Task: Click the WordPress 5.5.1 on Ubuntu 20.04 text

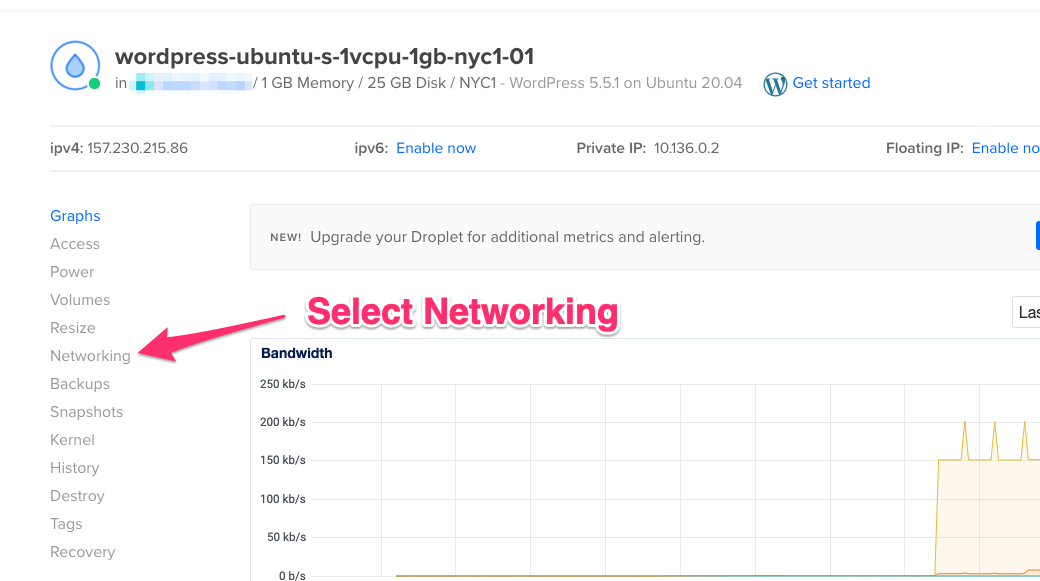Action: [625, 83]
